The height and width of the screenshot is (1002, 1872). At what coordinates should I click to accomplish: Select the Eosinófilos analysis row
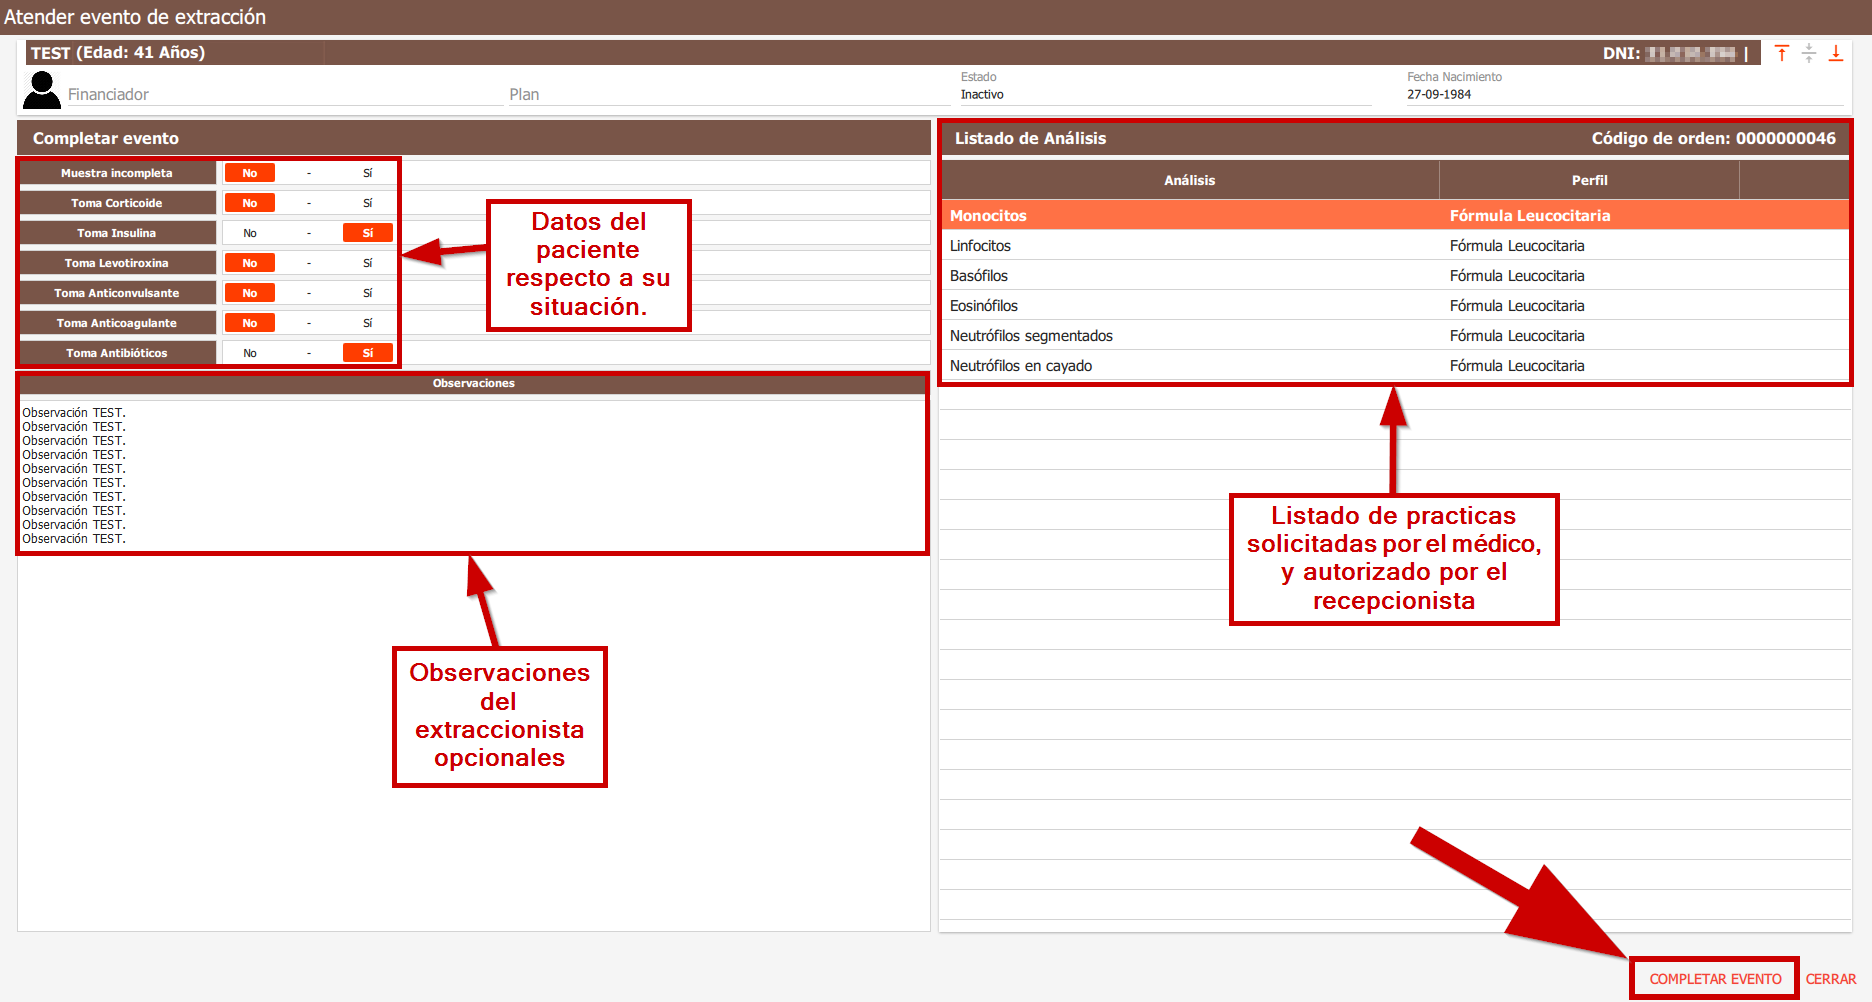point(1190,306)
